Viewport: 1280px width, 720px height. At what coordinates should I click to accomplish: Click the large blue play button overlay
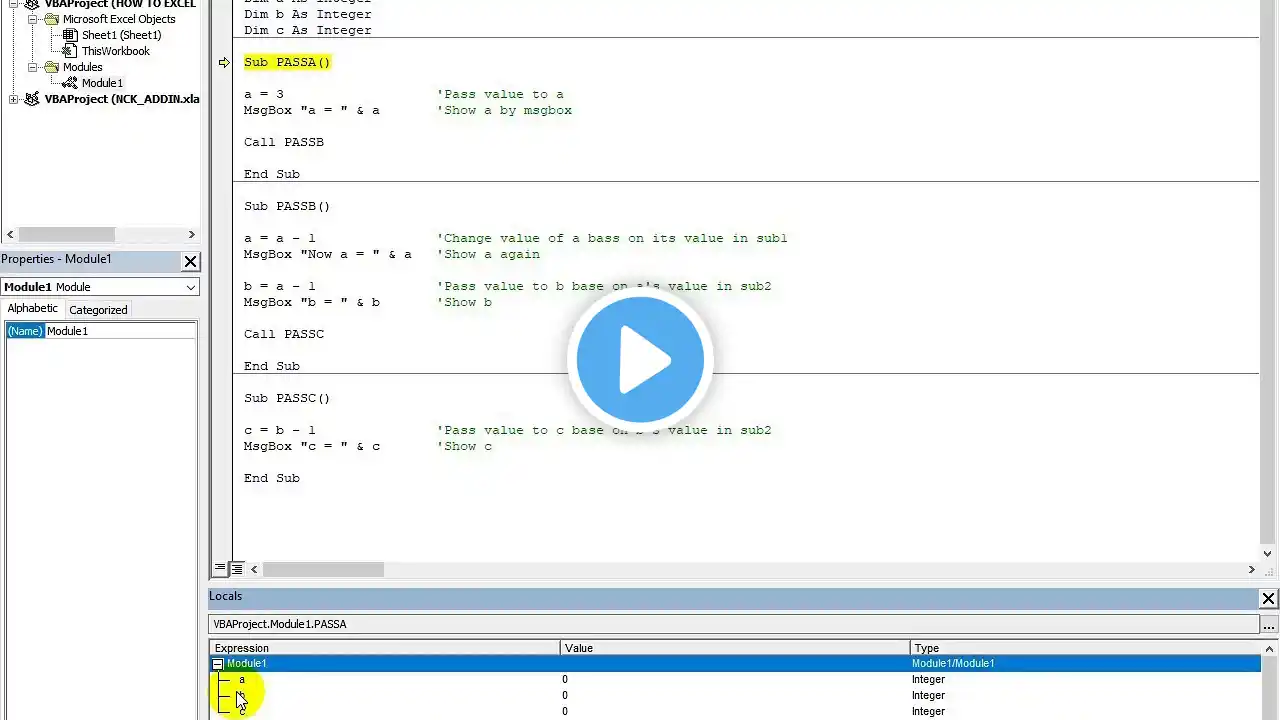pyautogui.click(x=640, y=359)
